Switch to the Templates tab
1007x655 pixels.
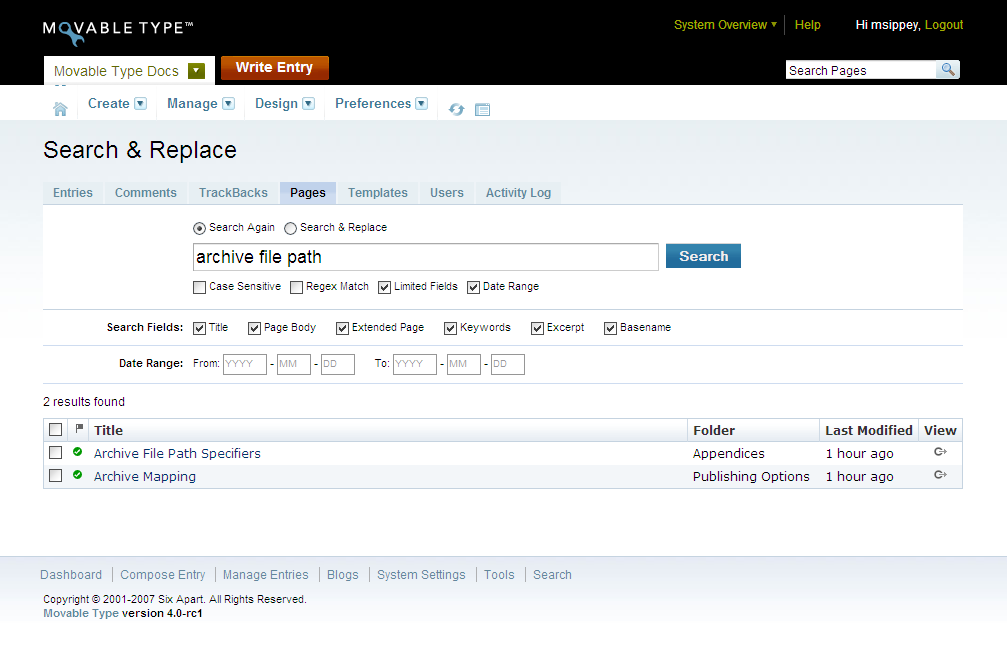377,193
